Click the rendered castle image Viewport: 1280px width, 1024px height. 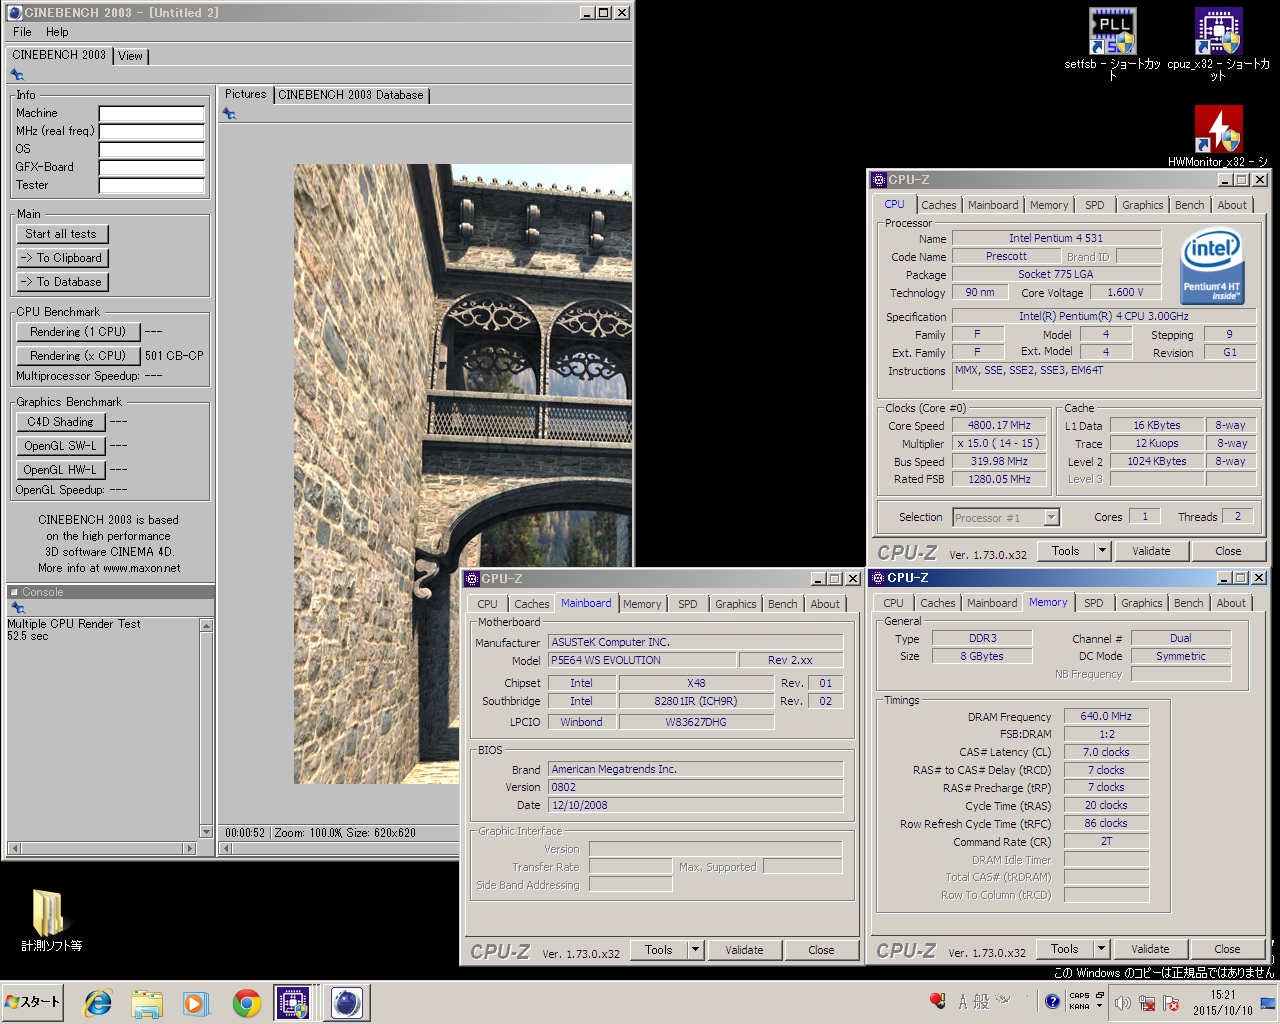[x=463, y=474]
